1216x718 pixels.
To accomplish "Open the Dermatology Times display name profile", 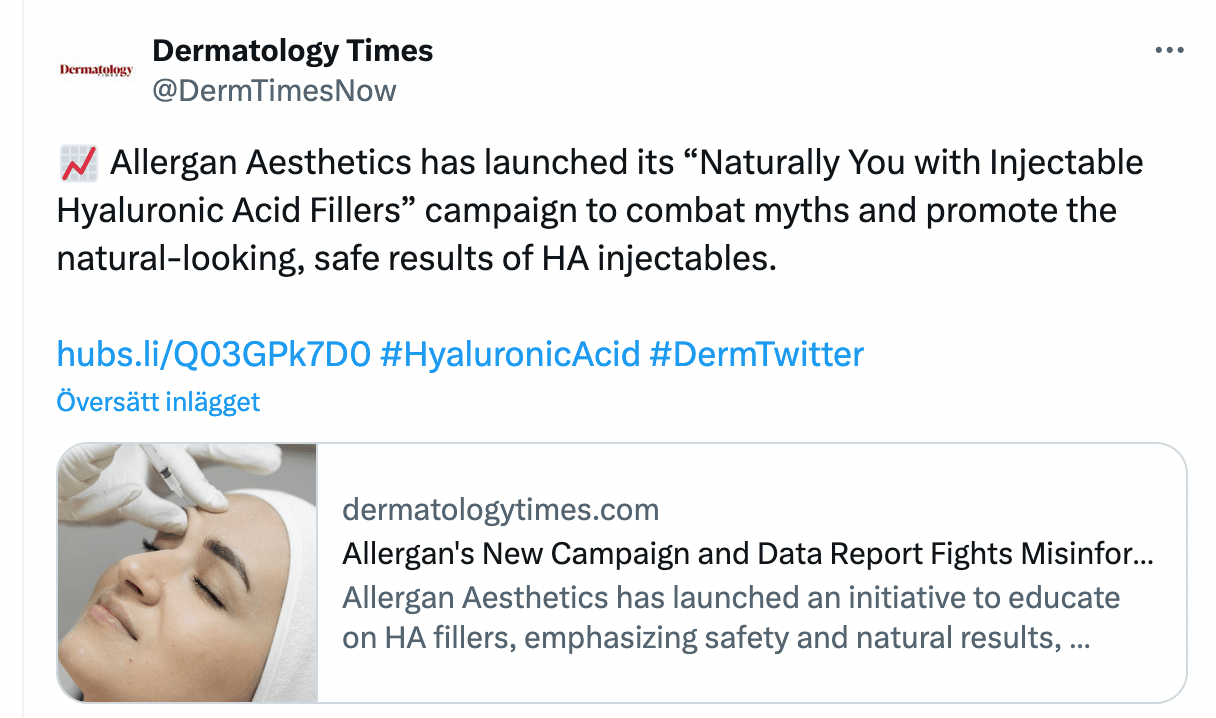I will coord(292,50).
